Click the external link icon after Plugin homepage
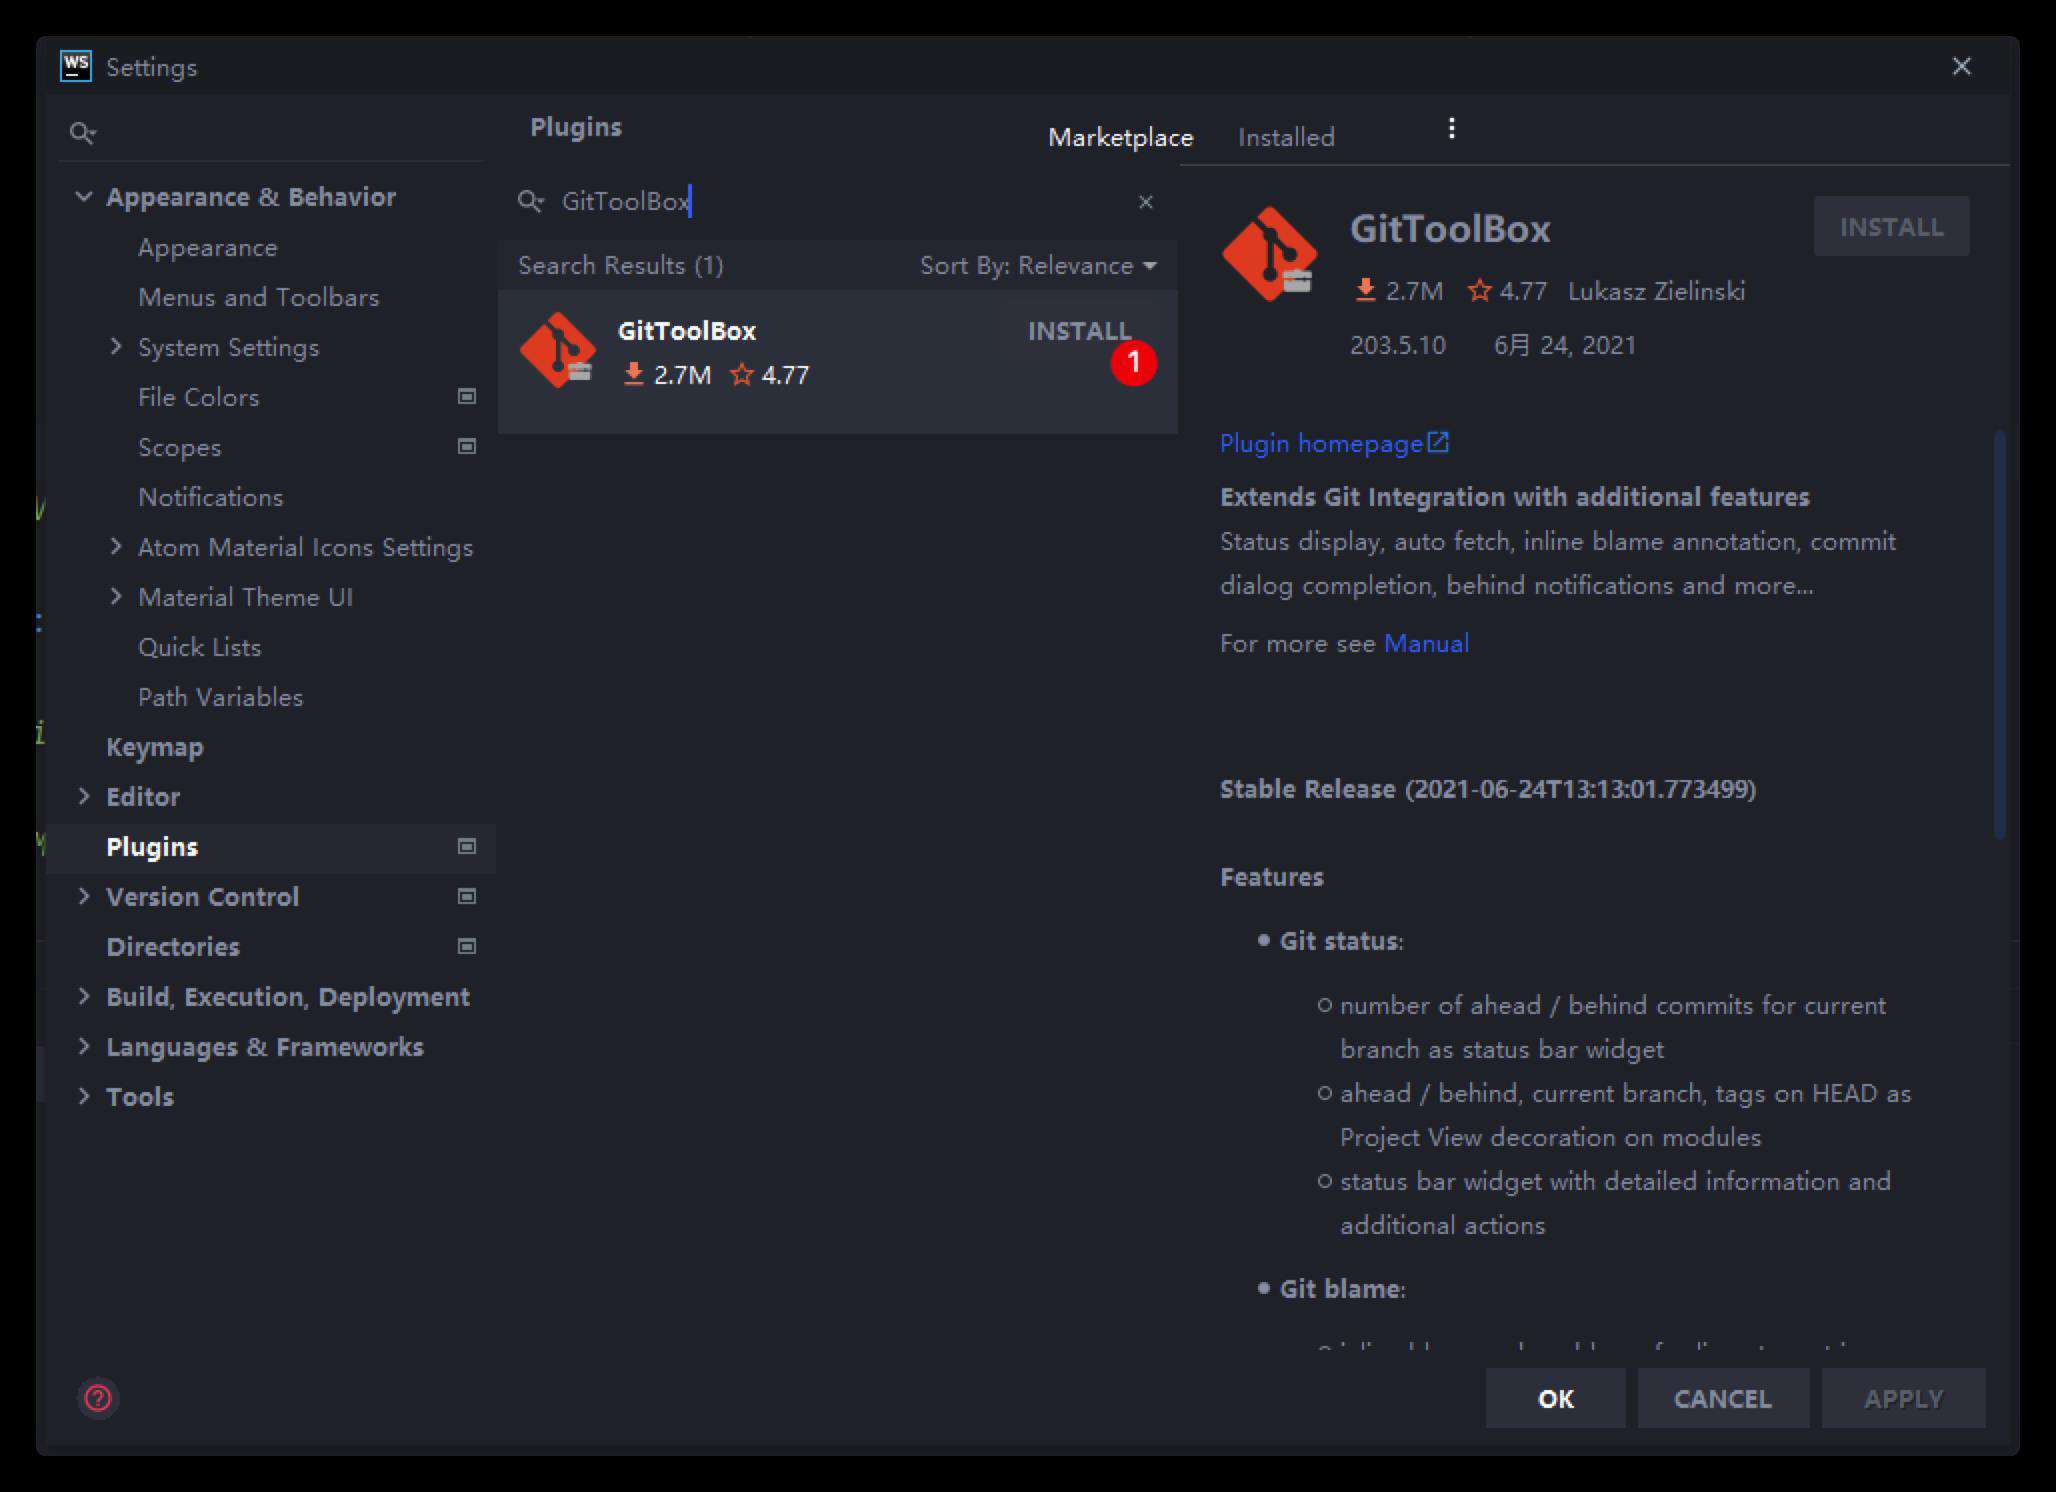Image resolution: width=2056 pixels, height=1492 pixels. (1438, 442)
